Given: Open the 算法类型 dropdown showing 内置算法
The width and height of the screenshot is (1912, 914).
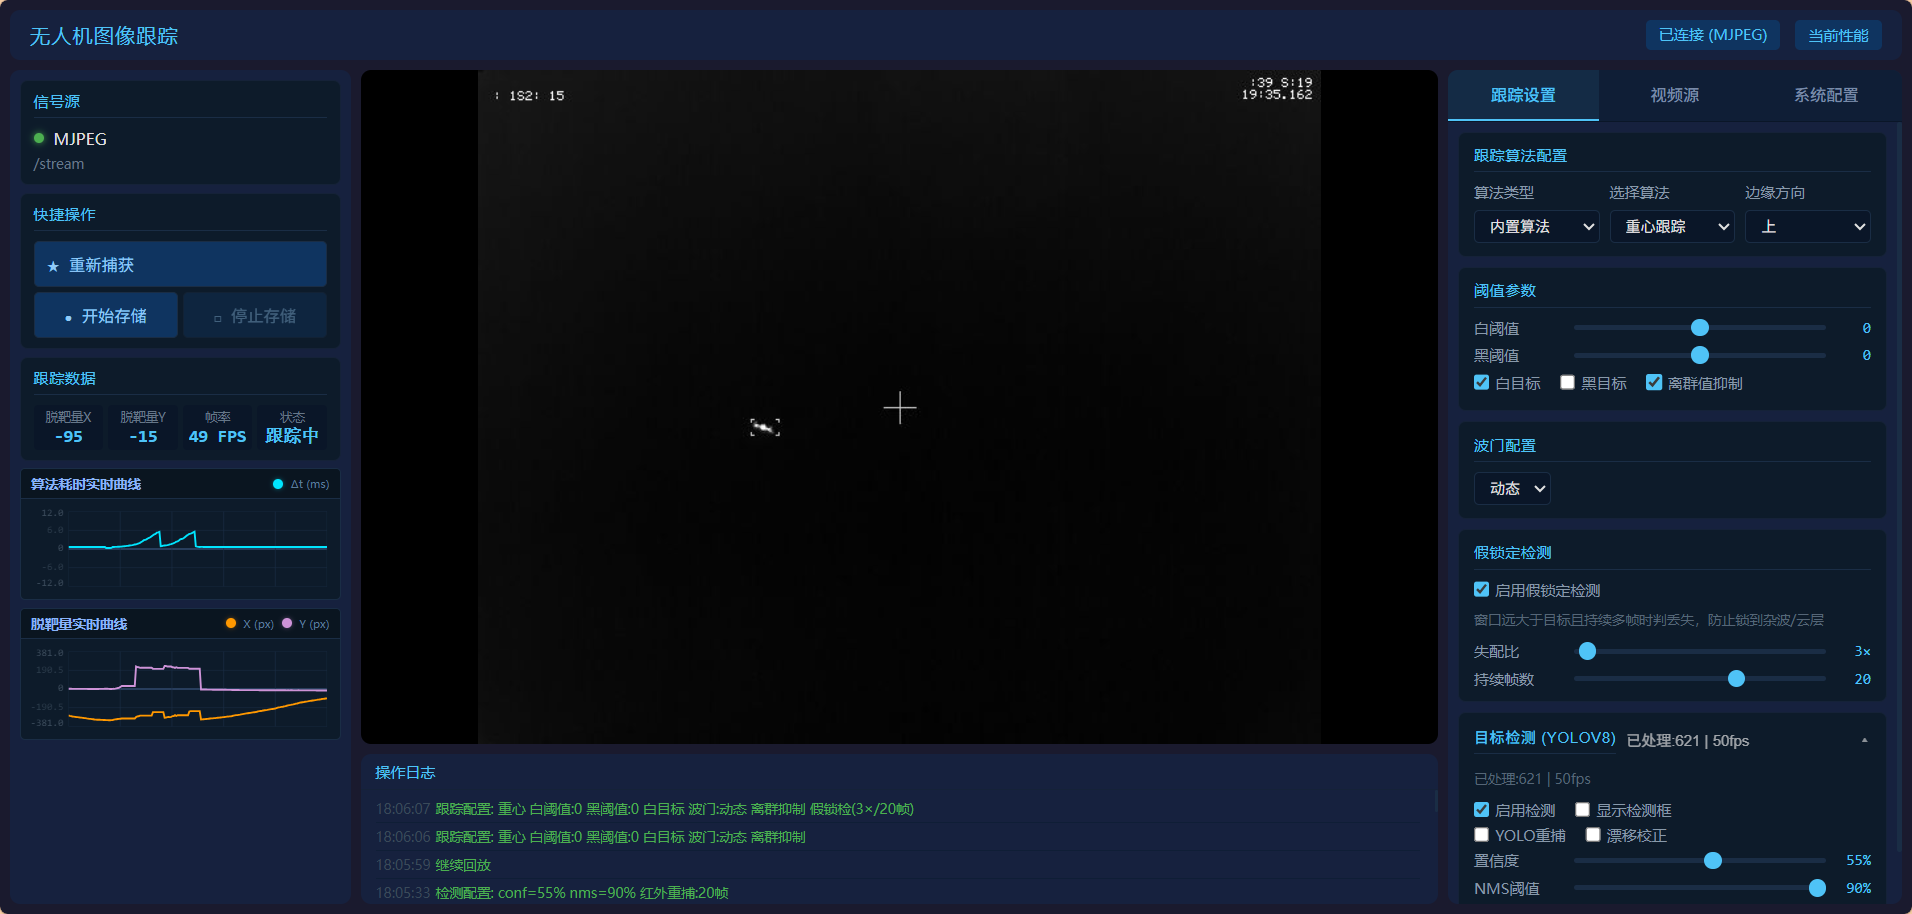Looking at the screenshot, I should 1536,226.
